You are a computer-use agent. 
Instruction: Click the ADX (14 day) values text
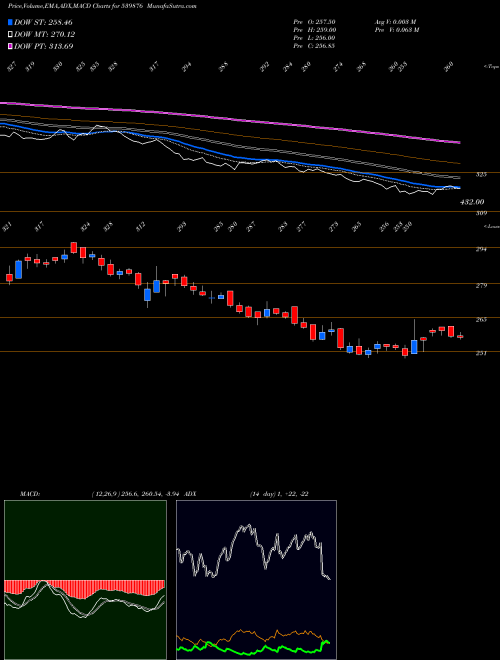(x=279, y=493)
